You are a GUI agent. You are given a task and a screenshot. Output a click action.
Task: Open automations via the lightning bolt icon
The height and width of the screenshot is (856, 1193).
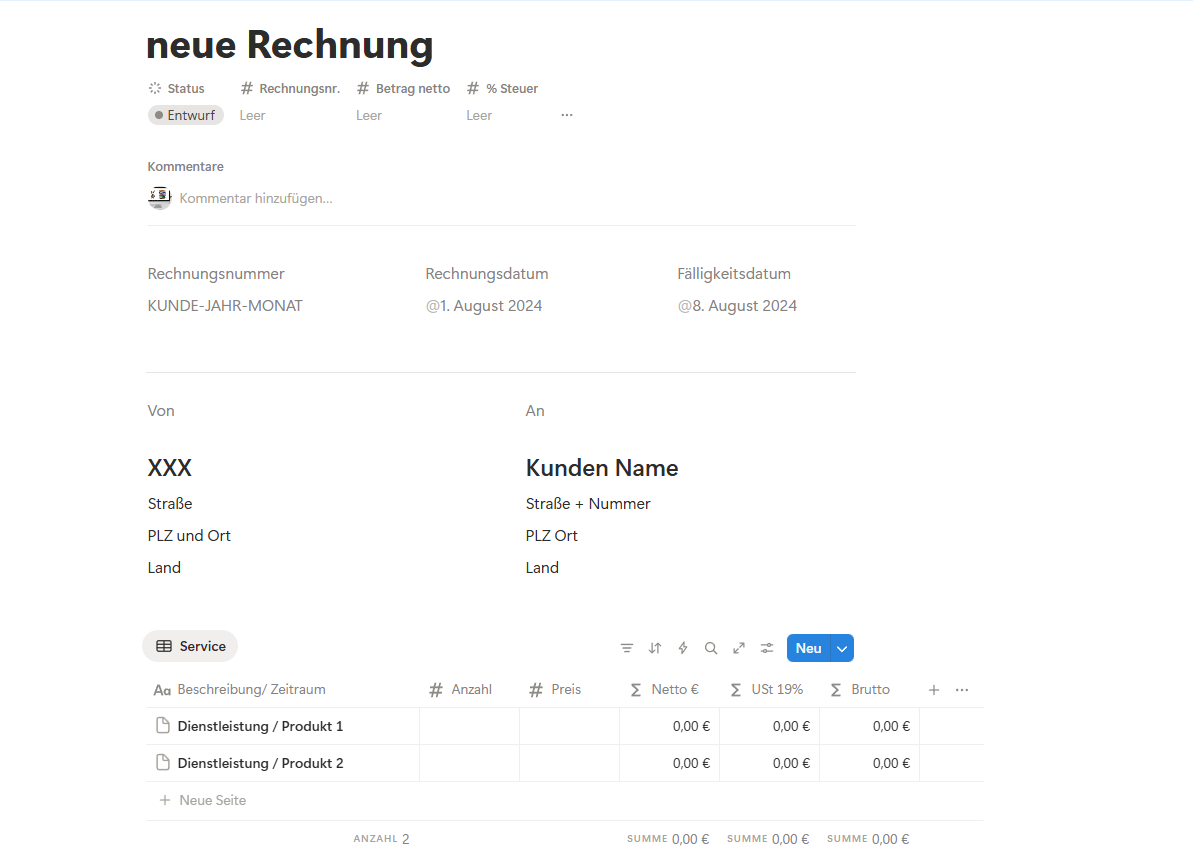(x=683, y=648)
